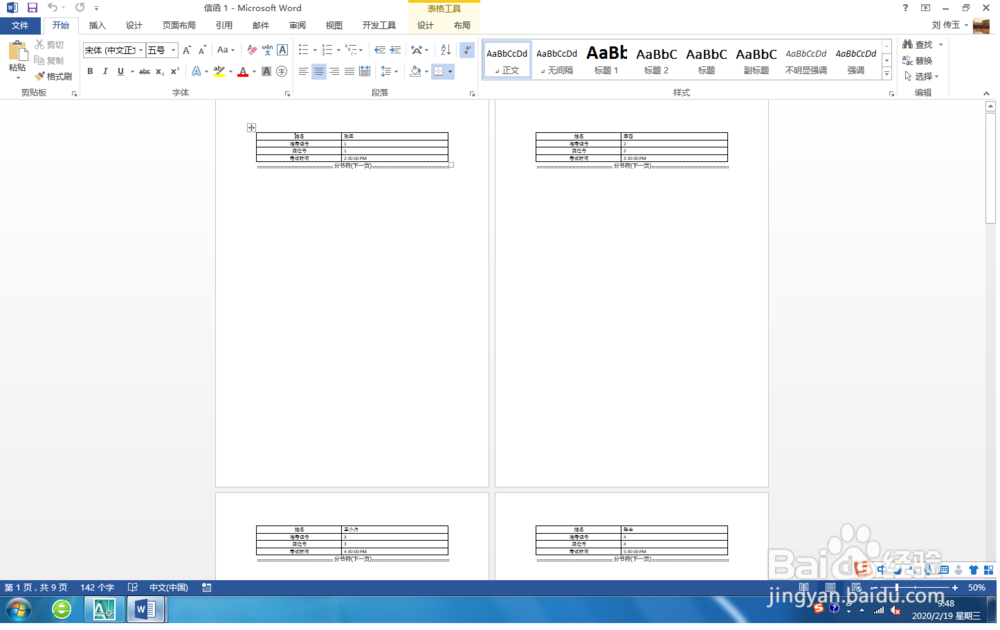
Task: Open the font size dropdown
Action: click(172, 50)
